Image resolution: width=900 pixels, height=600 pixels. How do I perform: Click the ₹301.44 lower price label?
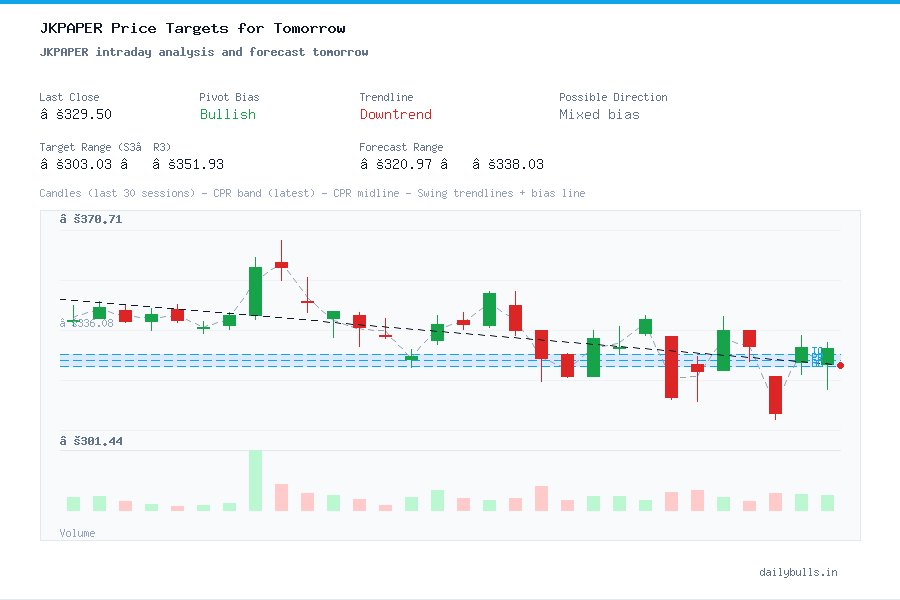92,440
